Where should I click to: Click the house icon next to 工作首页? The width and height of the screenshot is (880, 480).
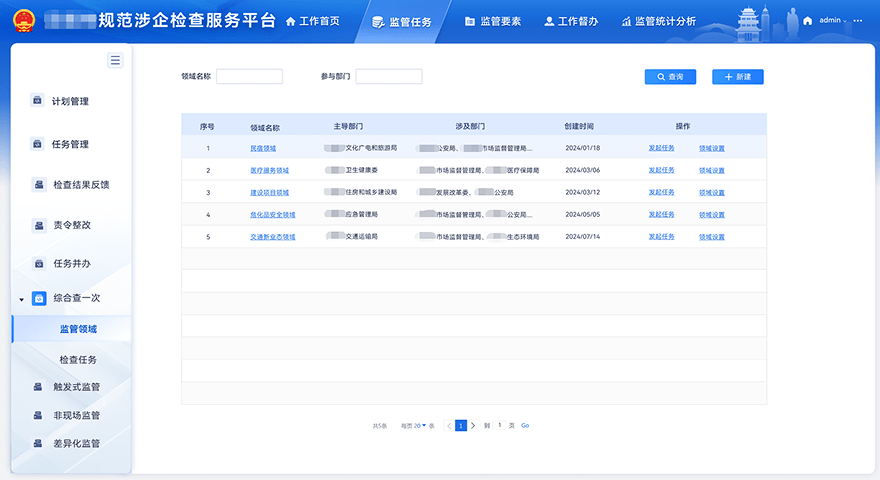coord(290,21)
